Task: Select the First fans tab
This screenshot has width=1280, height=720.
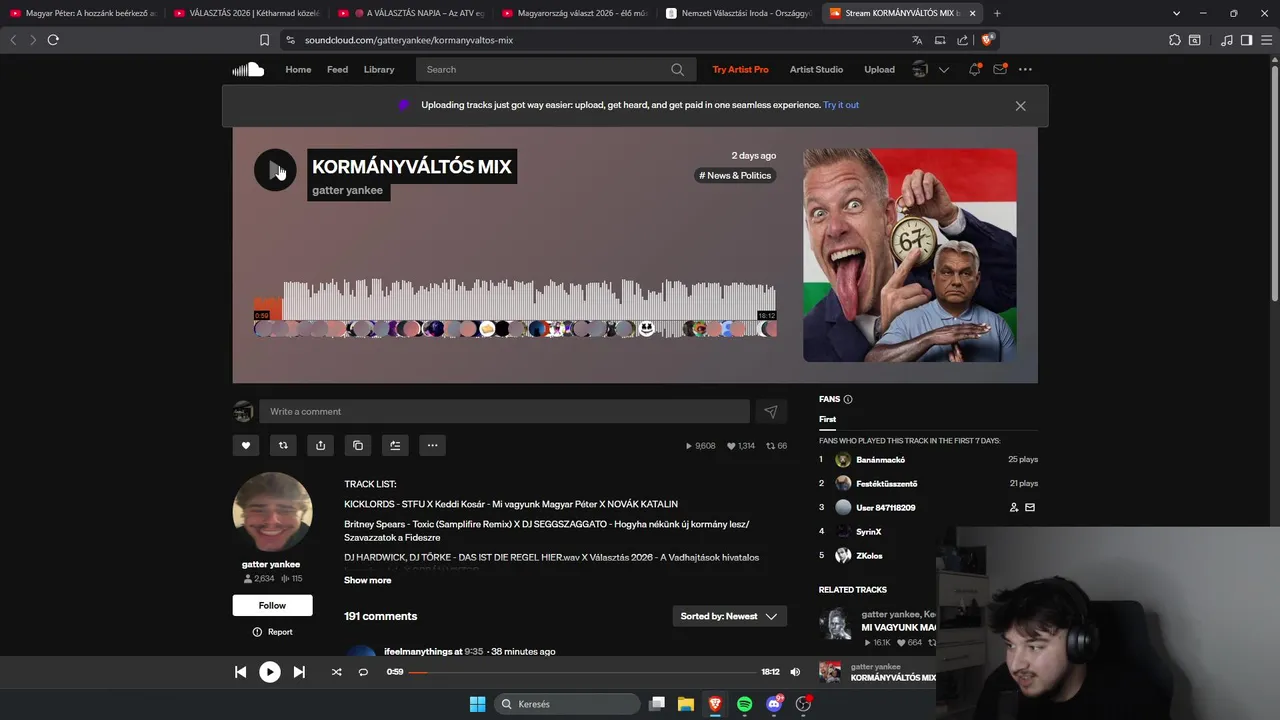Action: point(827,420)
